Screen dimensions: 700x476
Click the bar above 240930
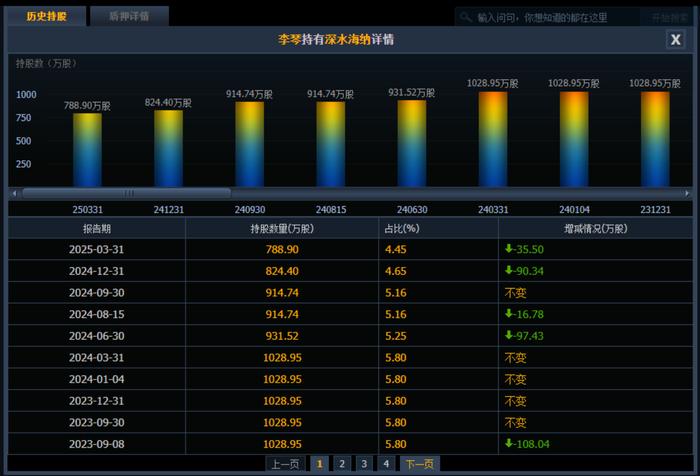[x=250, y=144]
